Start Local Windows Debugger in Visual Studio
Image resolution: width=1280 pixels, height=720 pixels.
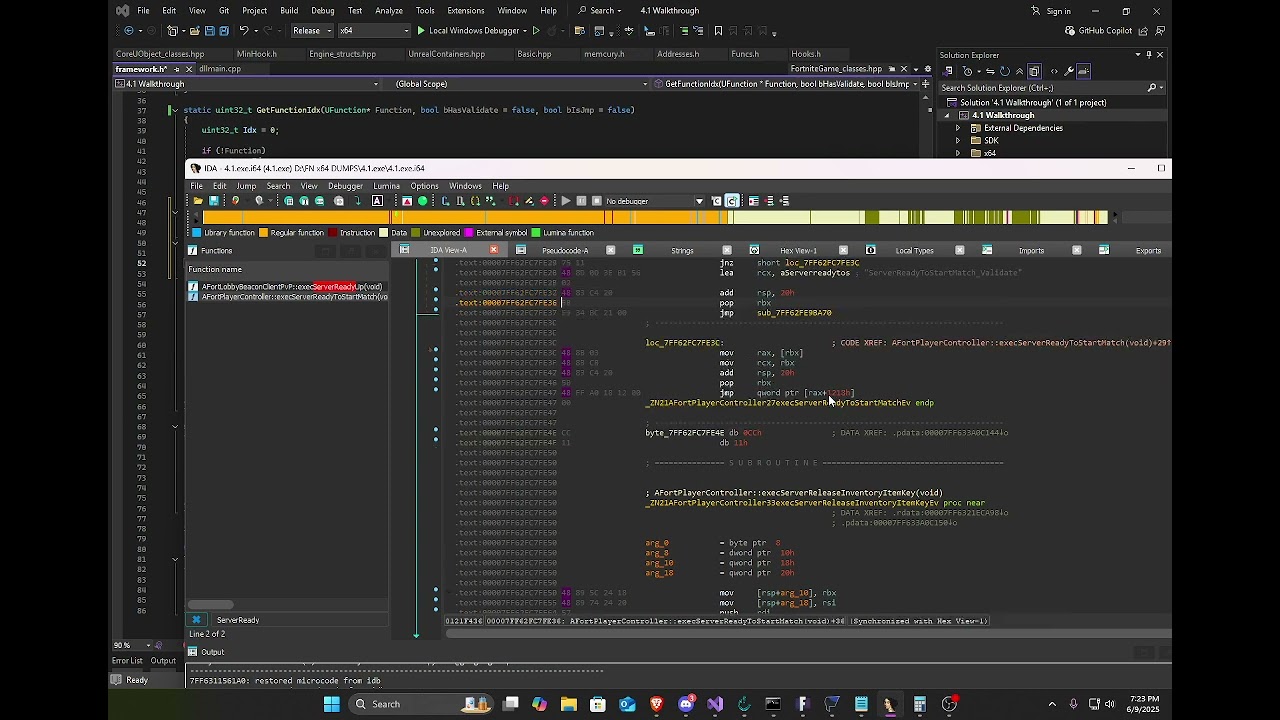469,30
